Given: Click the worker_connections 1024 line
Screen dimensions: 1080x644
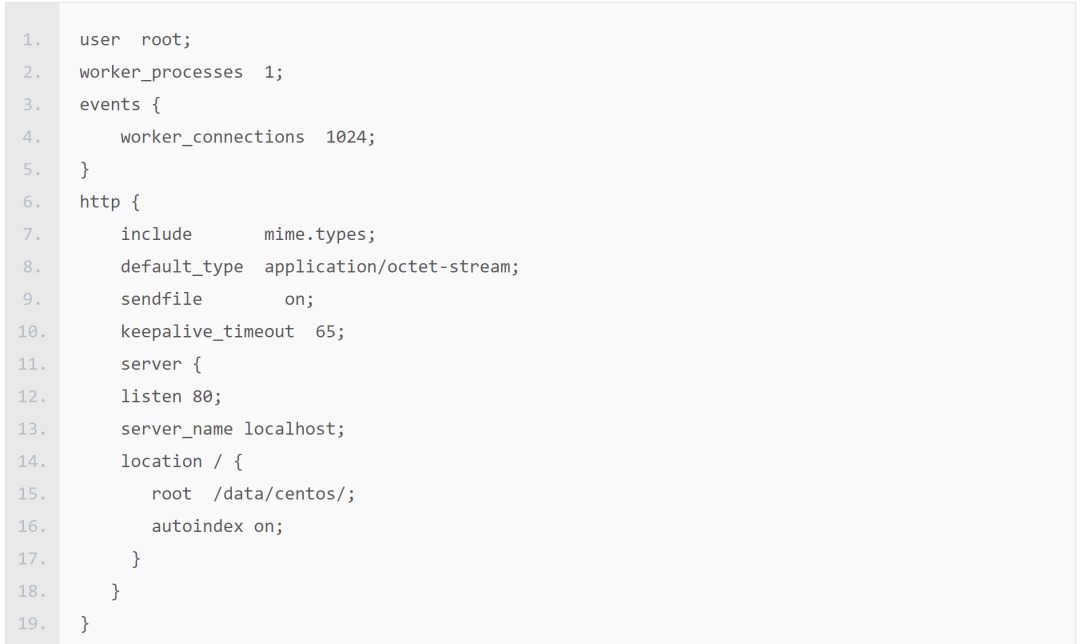Looking at the screenshot, I should 248,137.
